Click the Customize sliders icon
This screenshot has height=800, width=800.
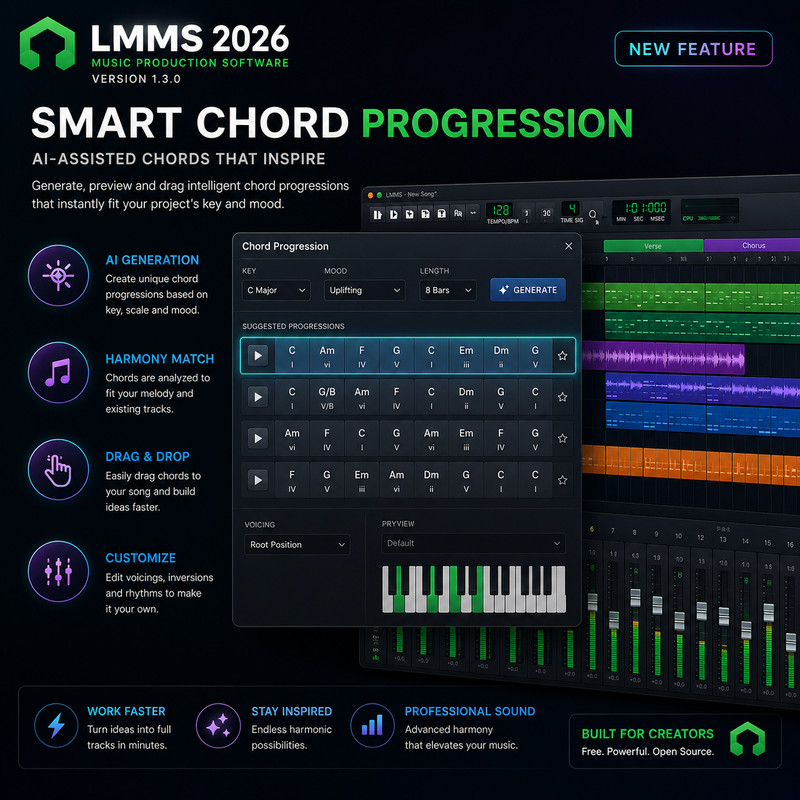(x=59, y=571)
